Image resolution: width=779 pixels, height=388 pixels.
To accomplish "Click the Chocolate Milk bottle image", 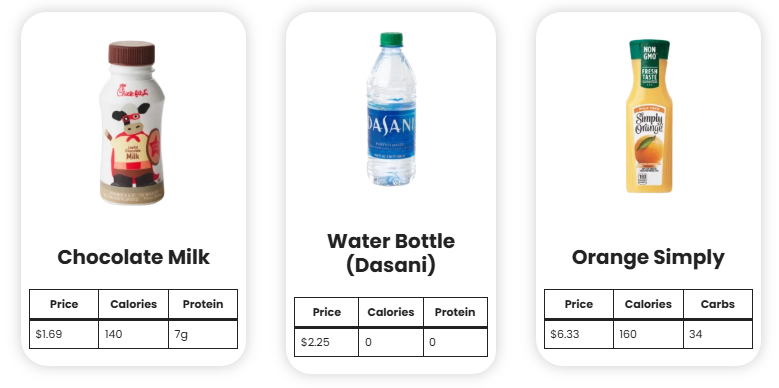I will pyautogui.click(x=133, y=123).
